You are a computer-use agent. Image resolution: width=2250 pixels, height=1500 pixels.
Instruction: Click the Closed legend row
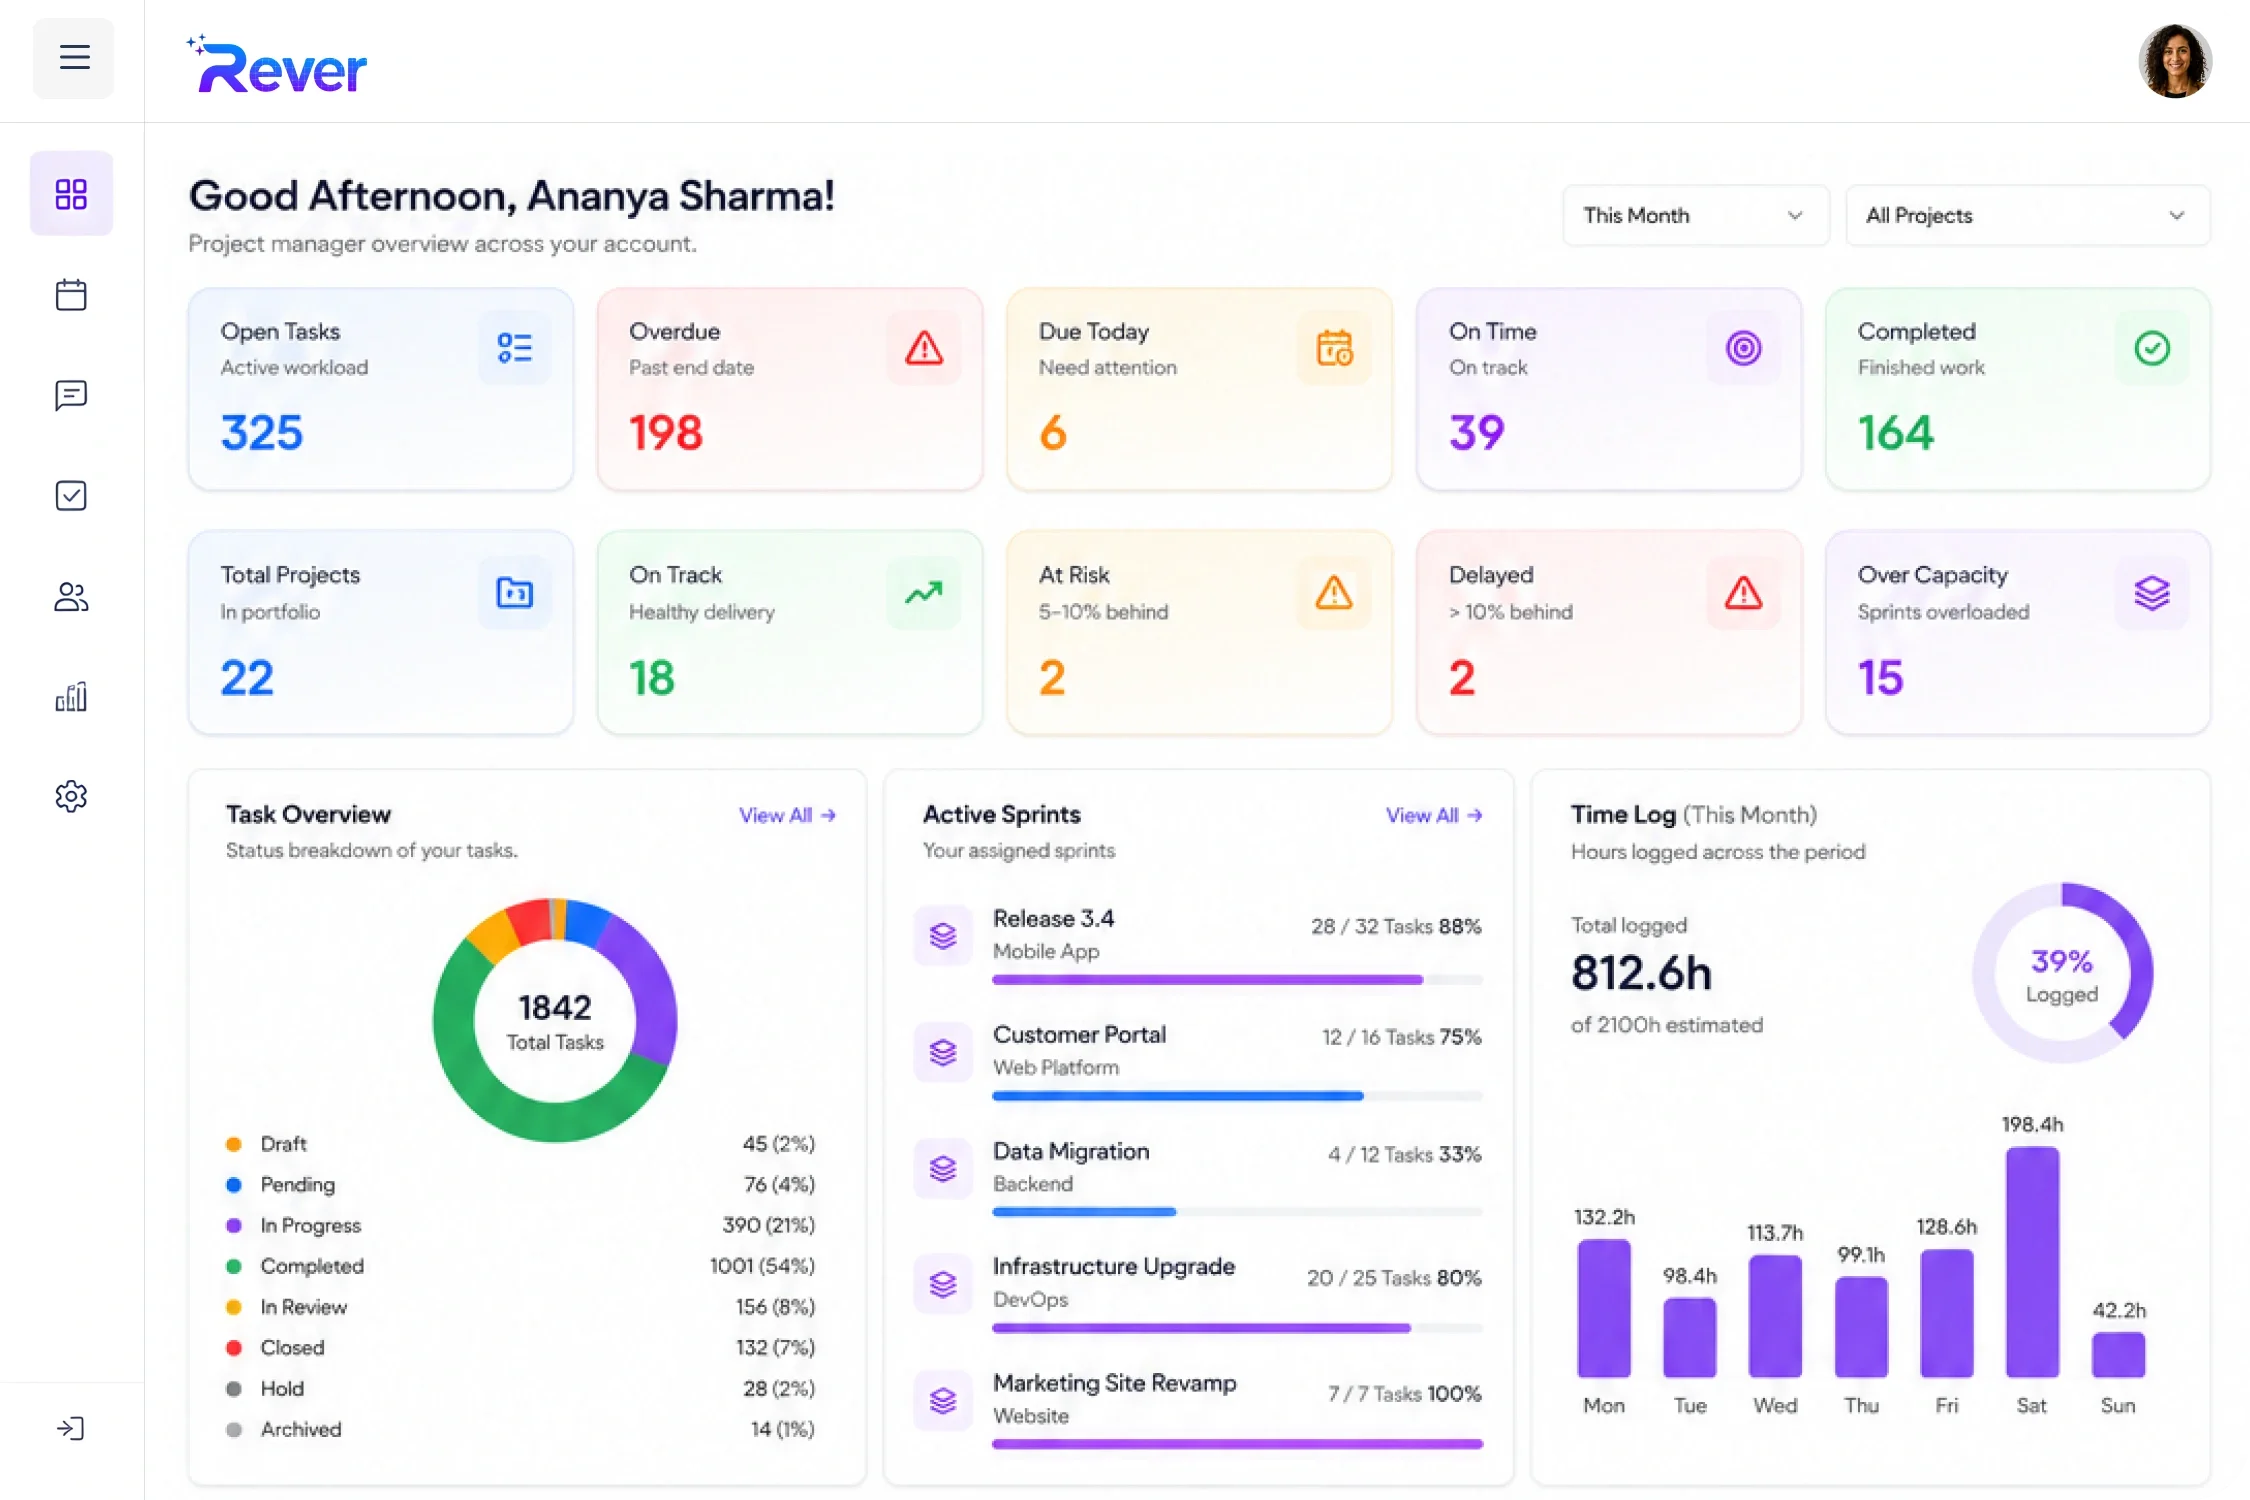click(x=520, y=1348)
